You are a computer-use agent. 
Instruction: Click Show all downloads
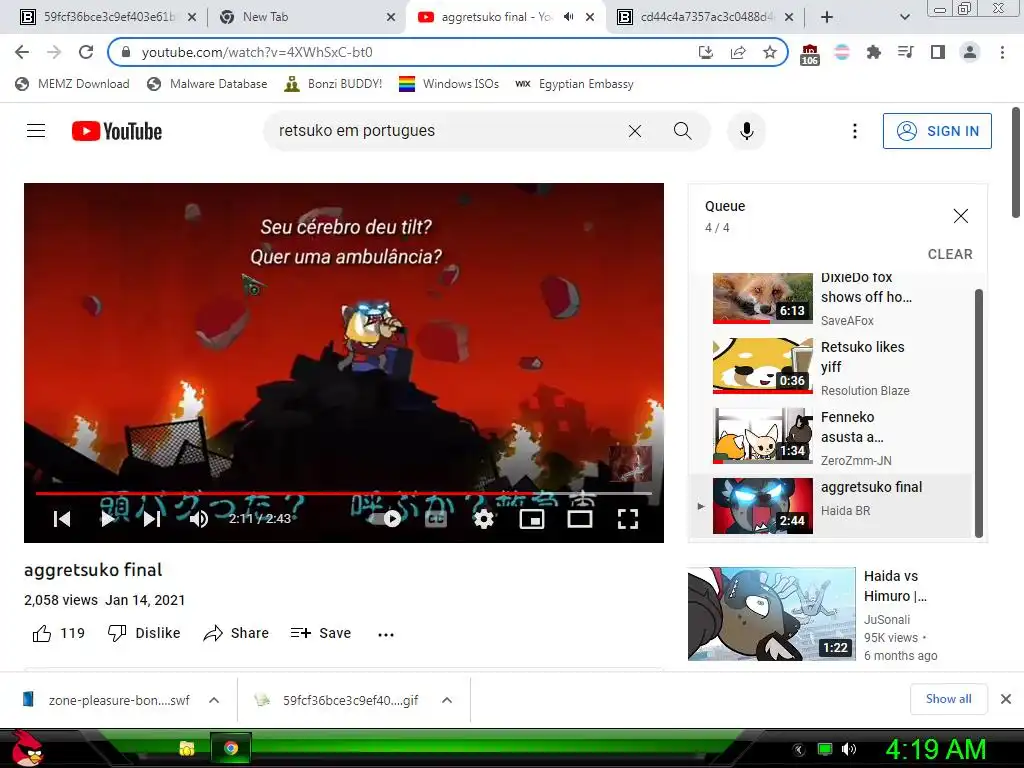click(948, 699)
